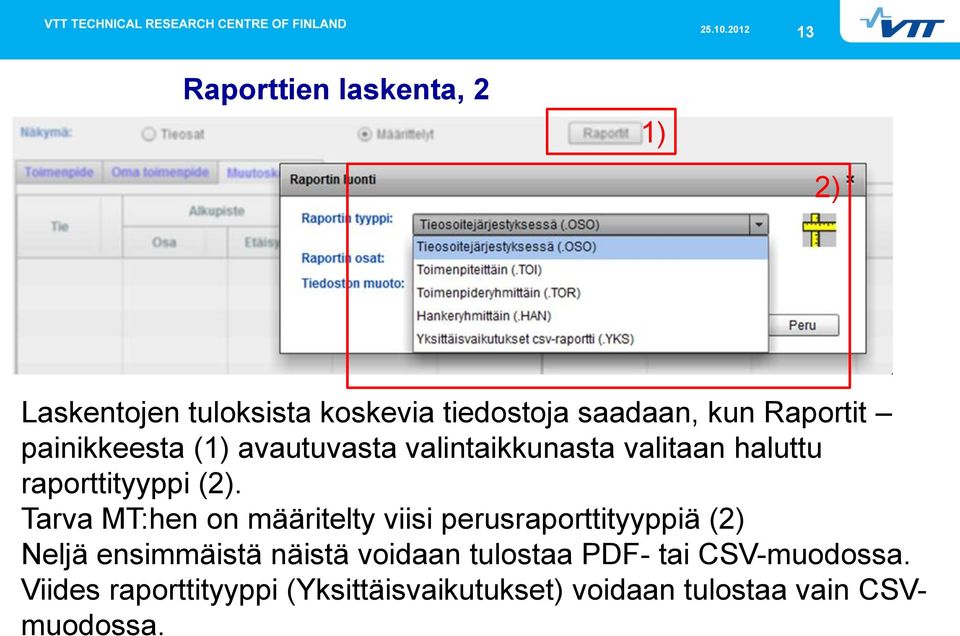Click the Raportin tyyppi combo box field

pos(590,225)
